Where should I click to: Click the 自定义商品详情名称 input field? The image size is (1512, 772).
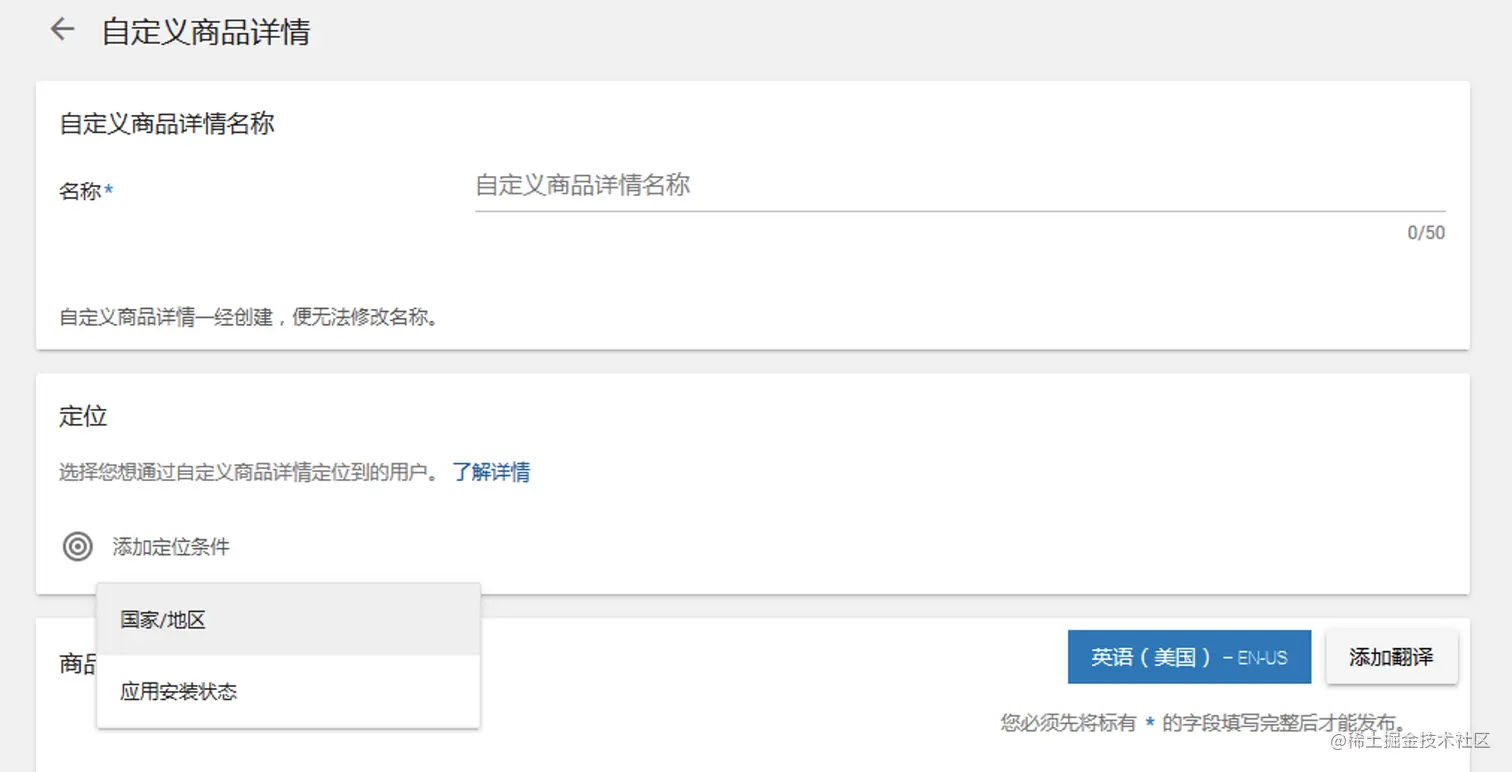pyautogui.click(x=960, y=186)
